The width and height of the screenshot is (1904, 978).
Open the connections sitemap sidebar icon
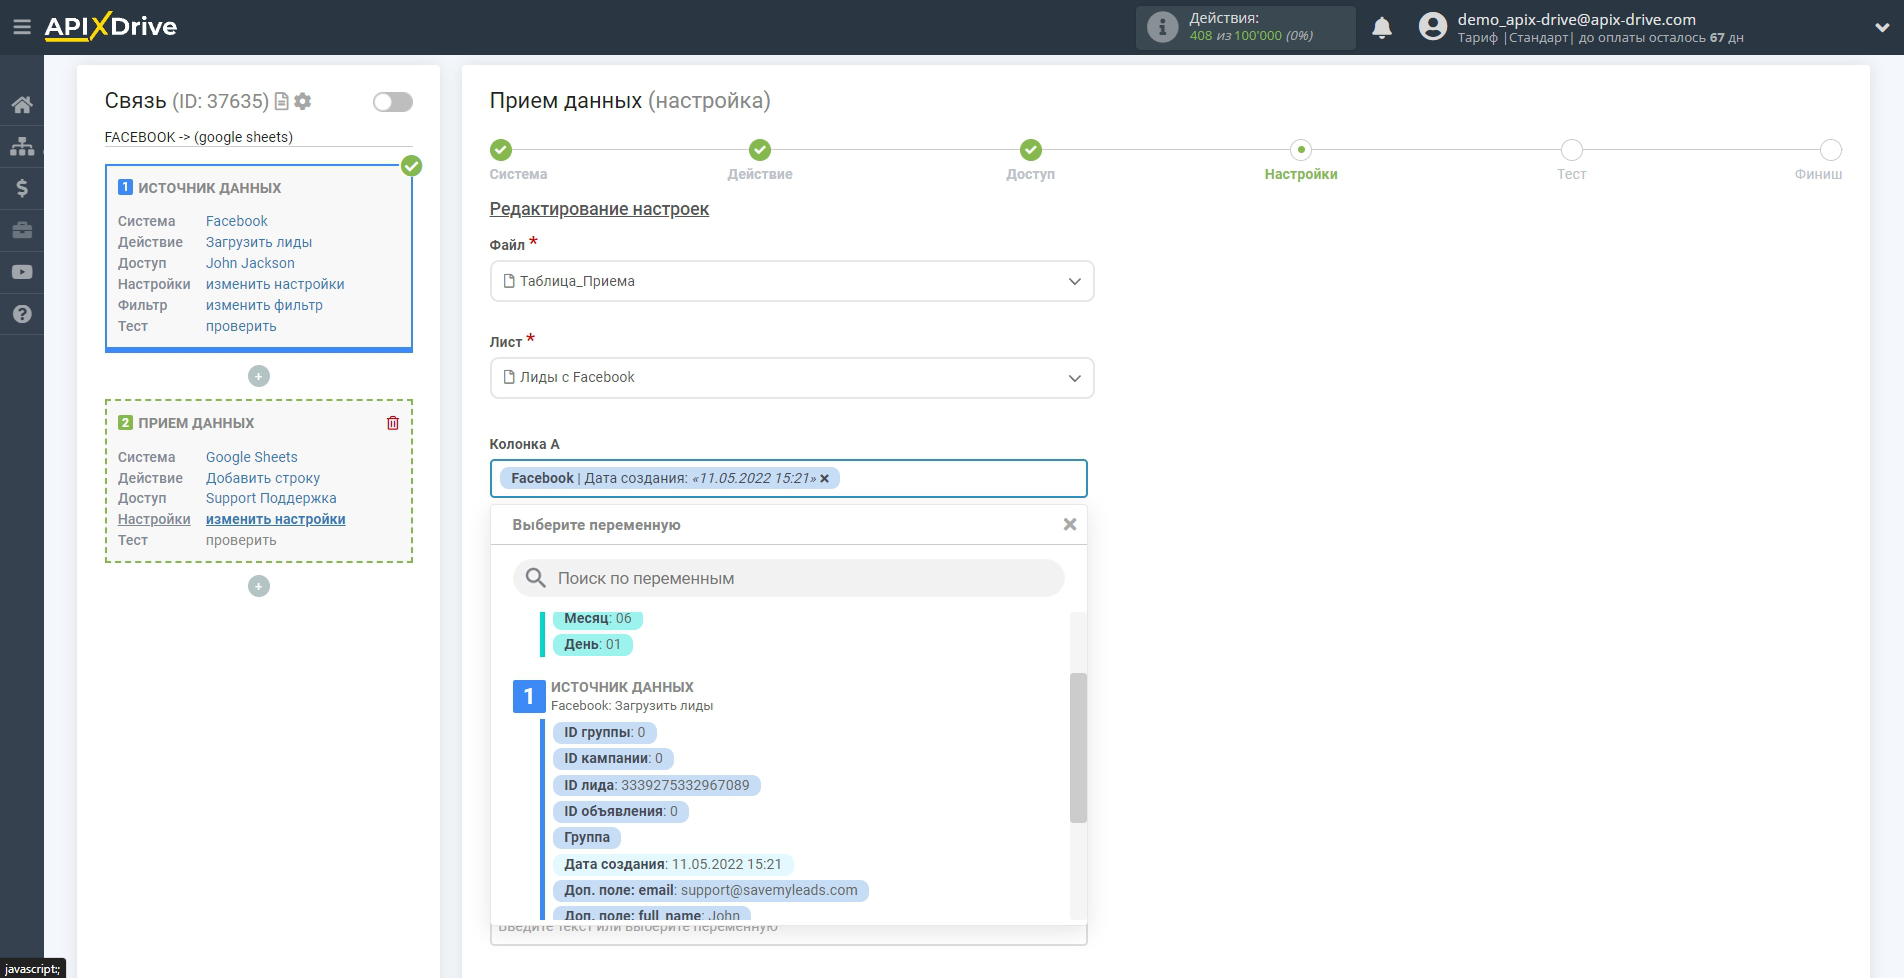(x=22, y=146)
